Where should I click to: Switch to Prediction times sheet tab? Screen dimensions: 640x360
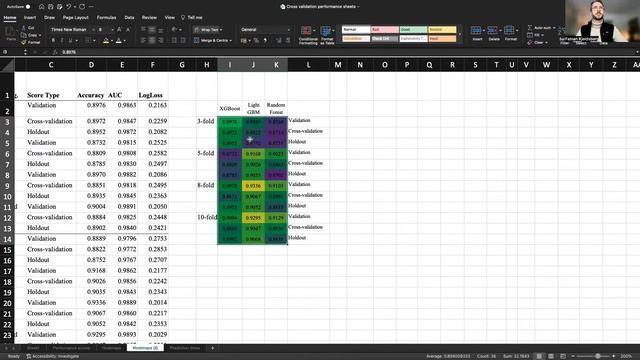185,348
